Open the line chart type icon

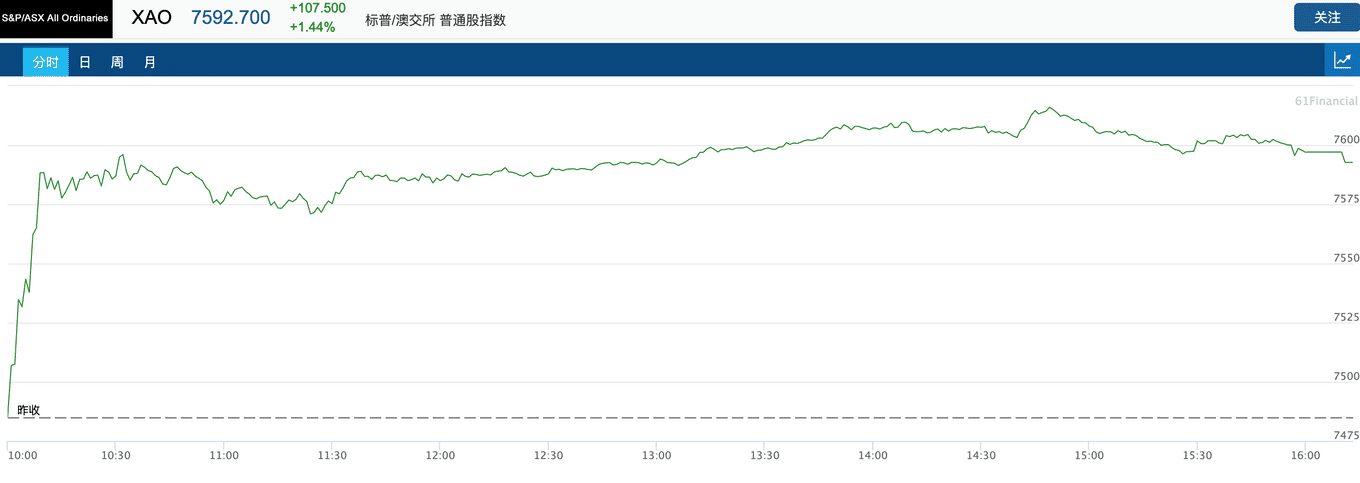point(1342,61)
